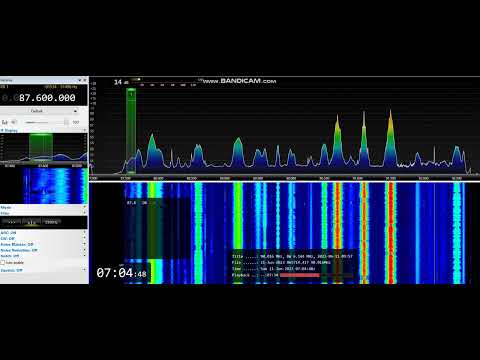Click the volume slider thumb near 100

click(x=66, y=122)
